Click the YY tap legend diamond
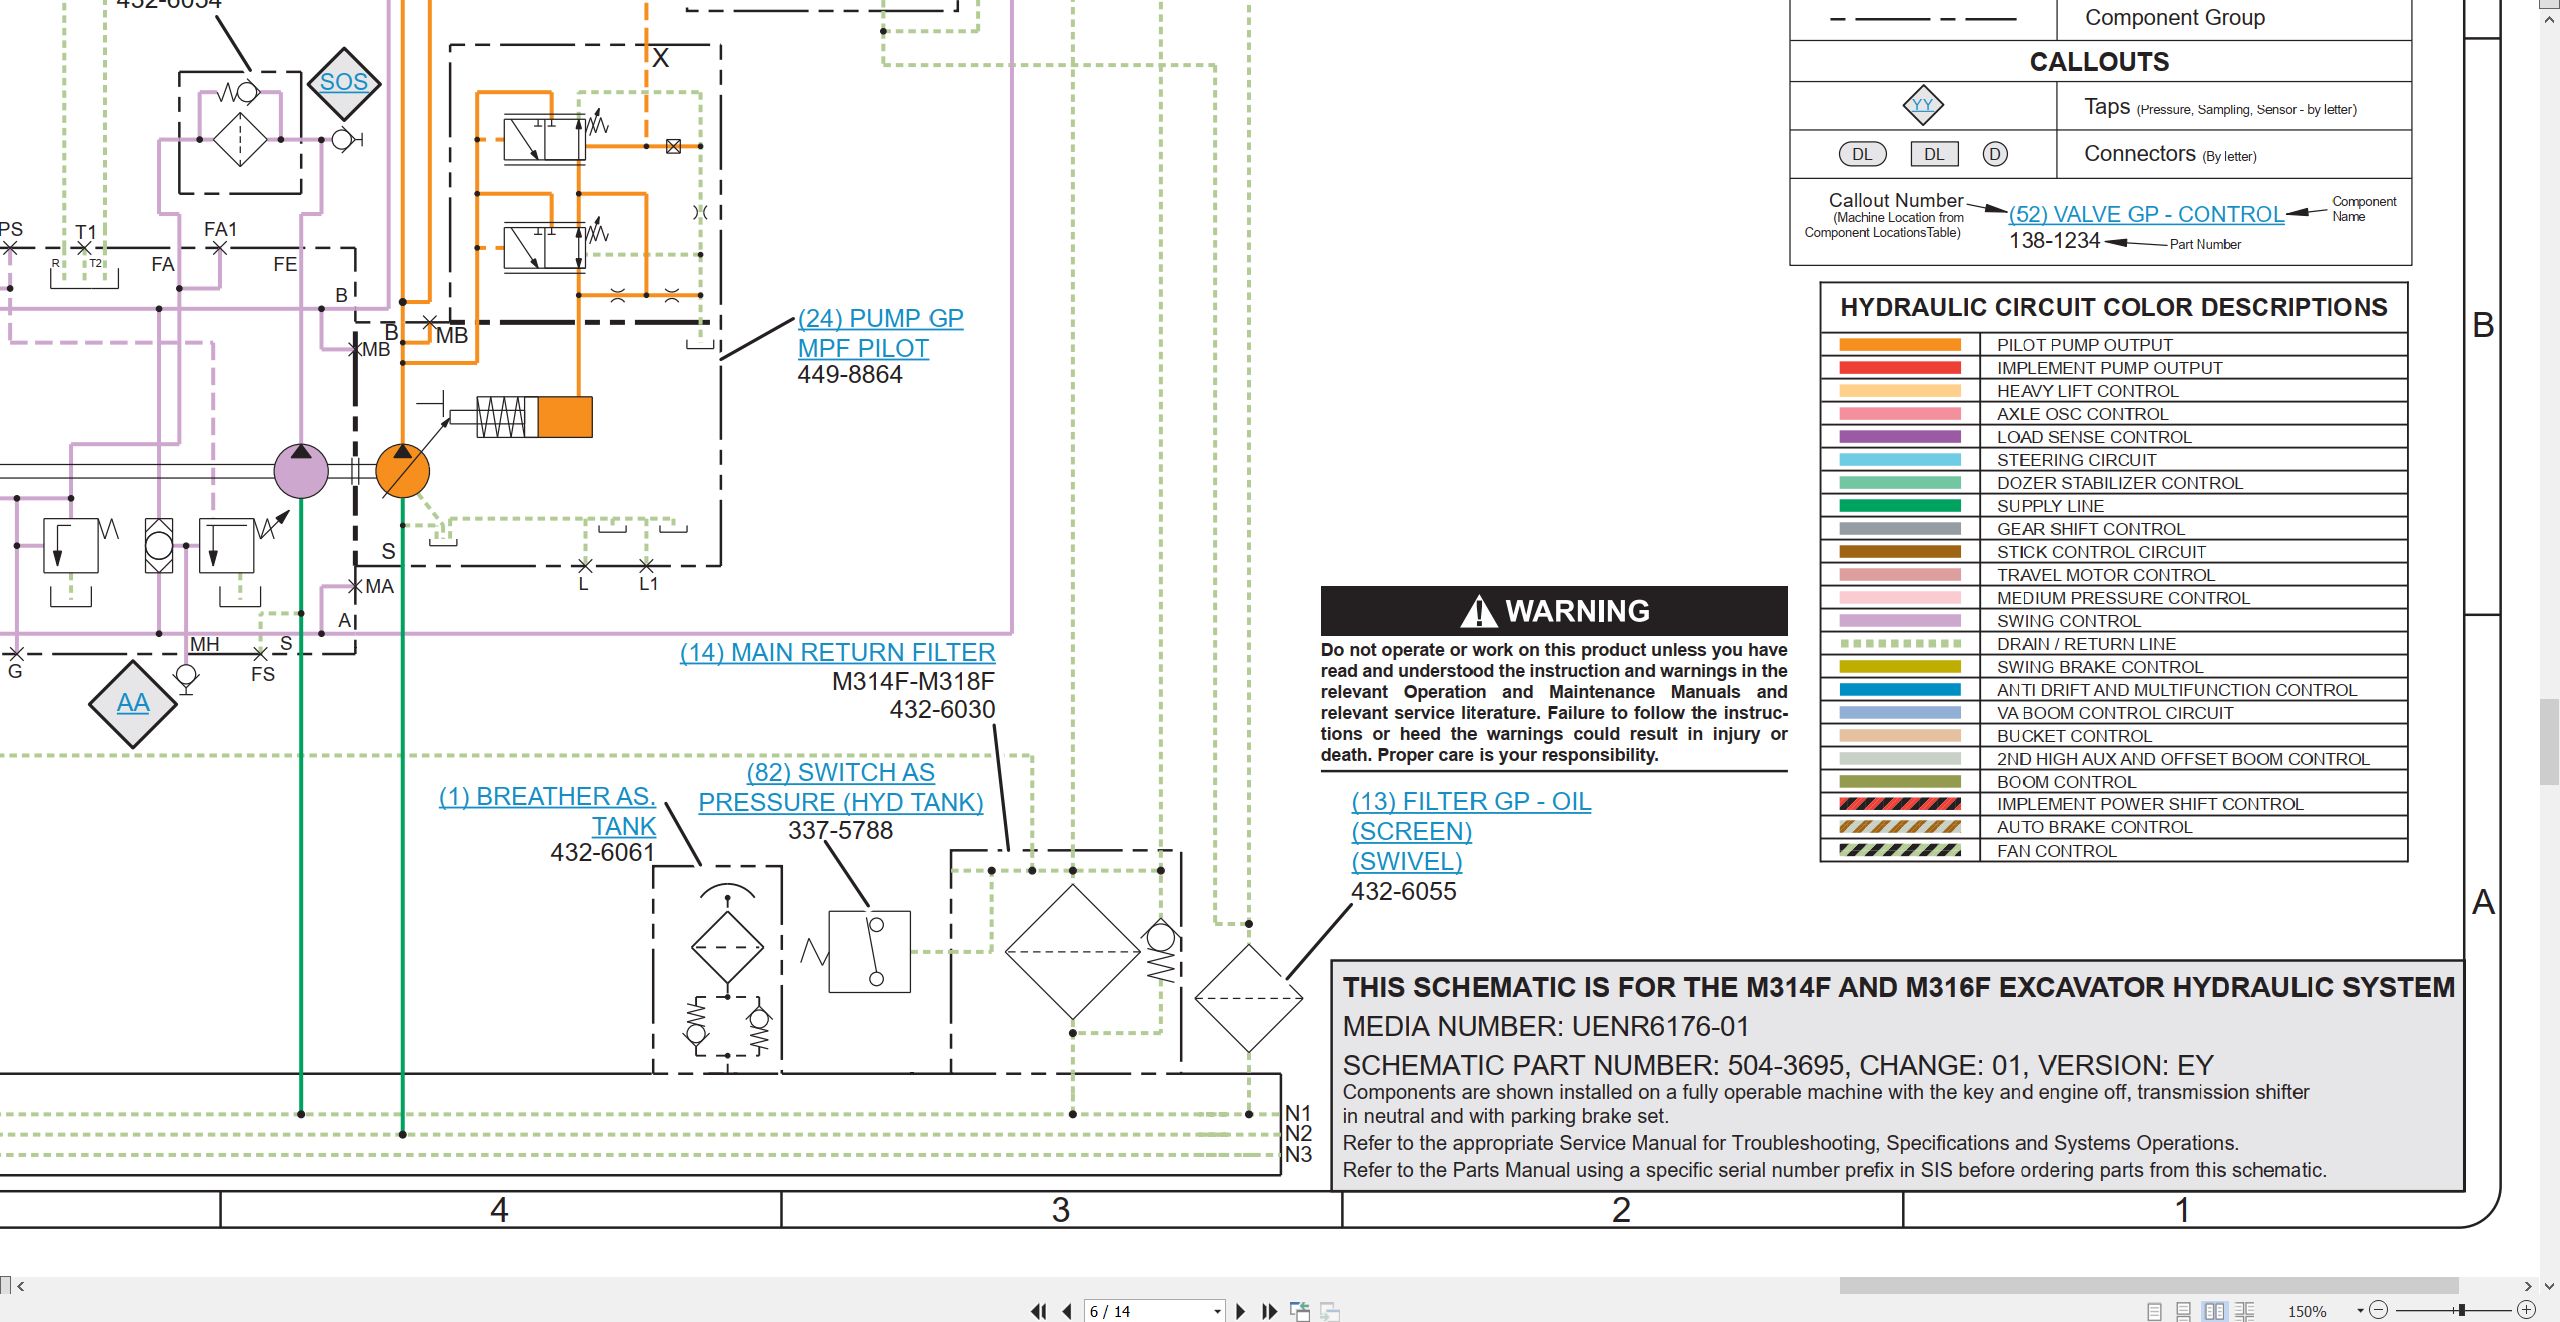 coord(1922,105)
